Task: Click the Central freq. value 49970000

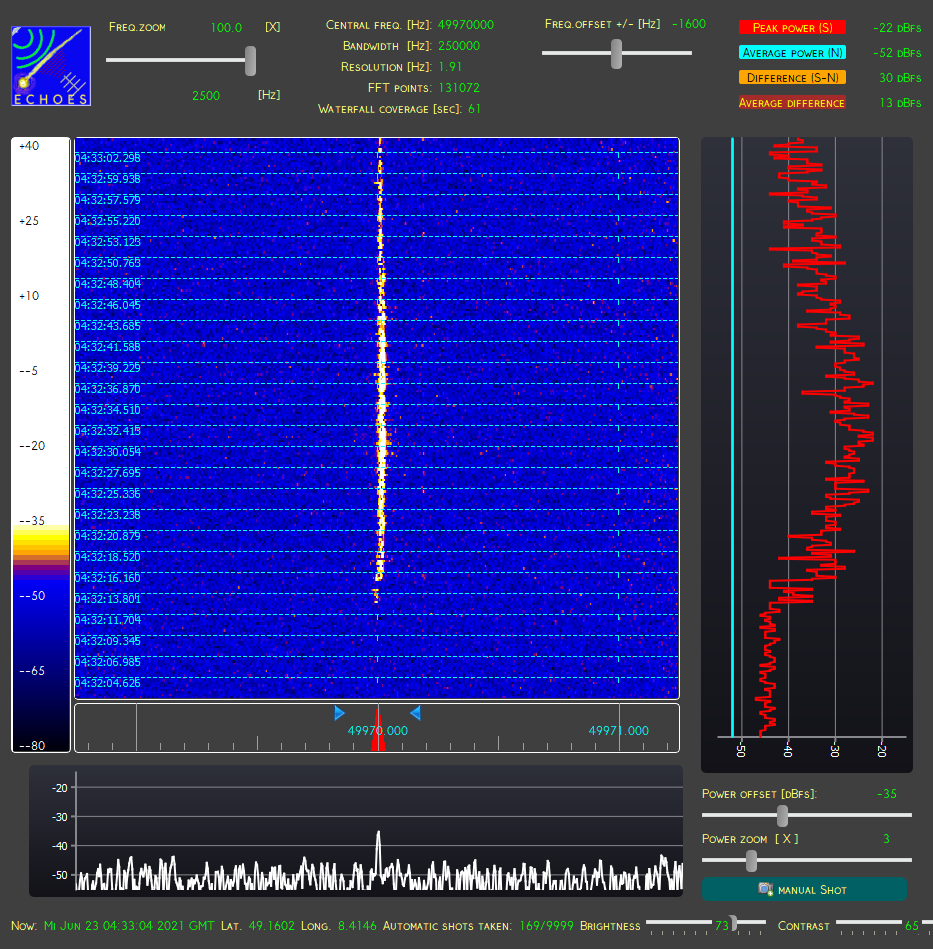Action: point(465,25)
